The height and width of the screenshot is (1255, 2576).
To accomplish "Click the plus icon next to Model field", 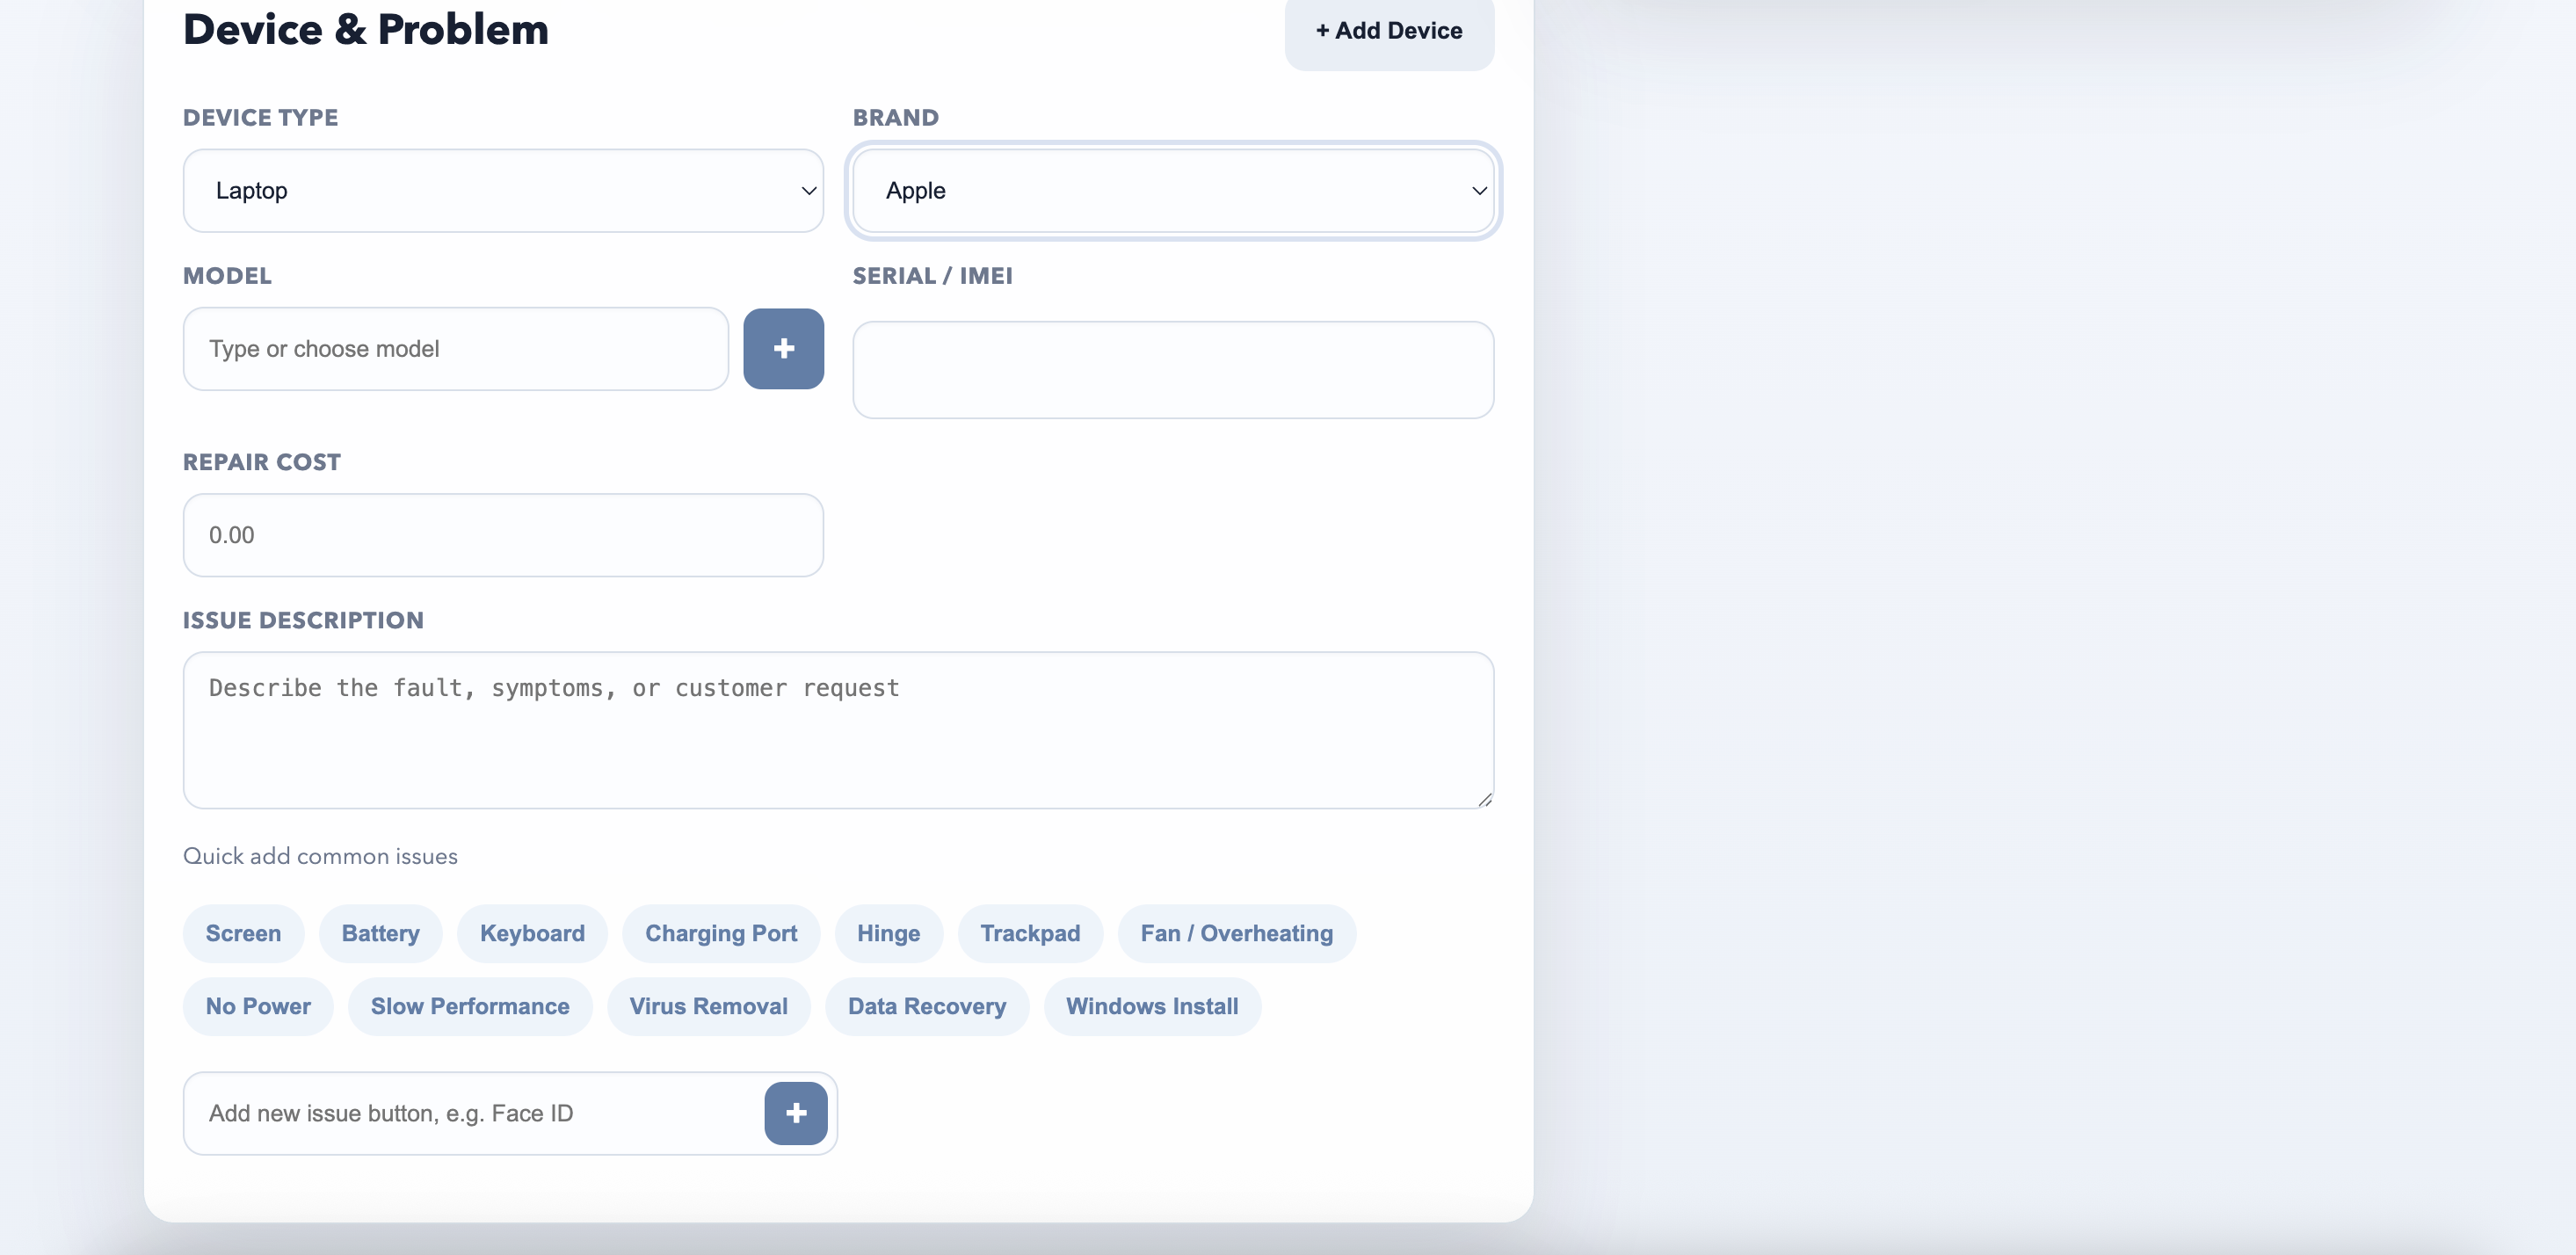I will pyautogui.click(x=783, y=348).
